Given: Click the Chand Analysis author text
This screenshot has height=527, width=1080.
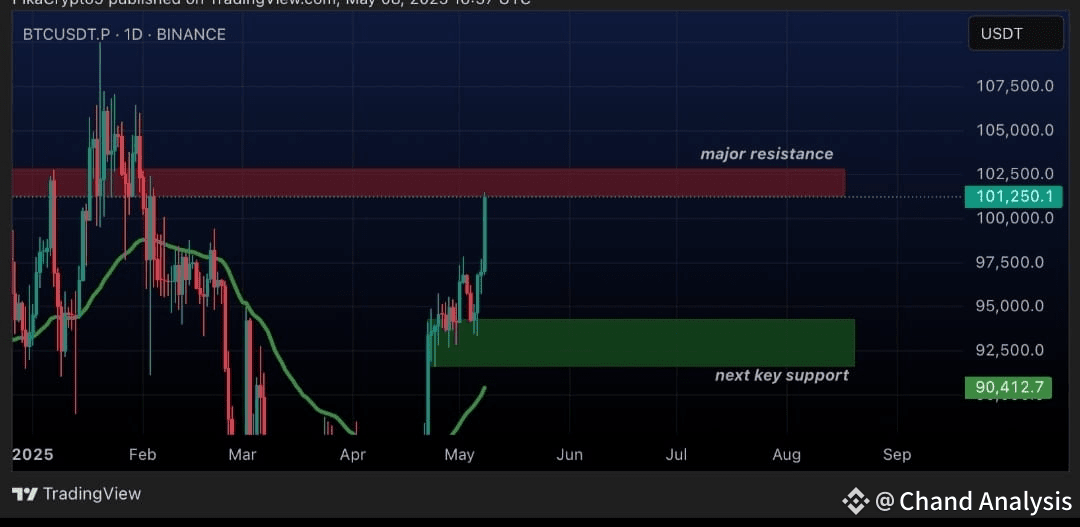Looking at the screenshot, I should (986, 502).
